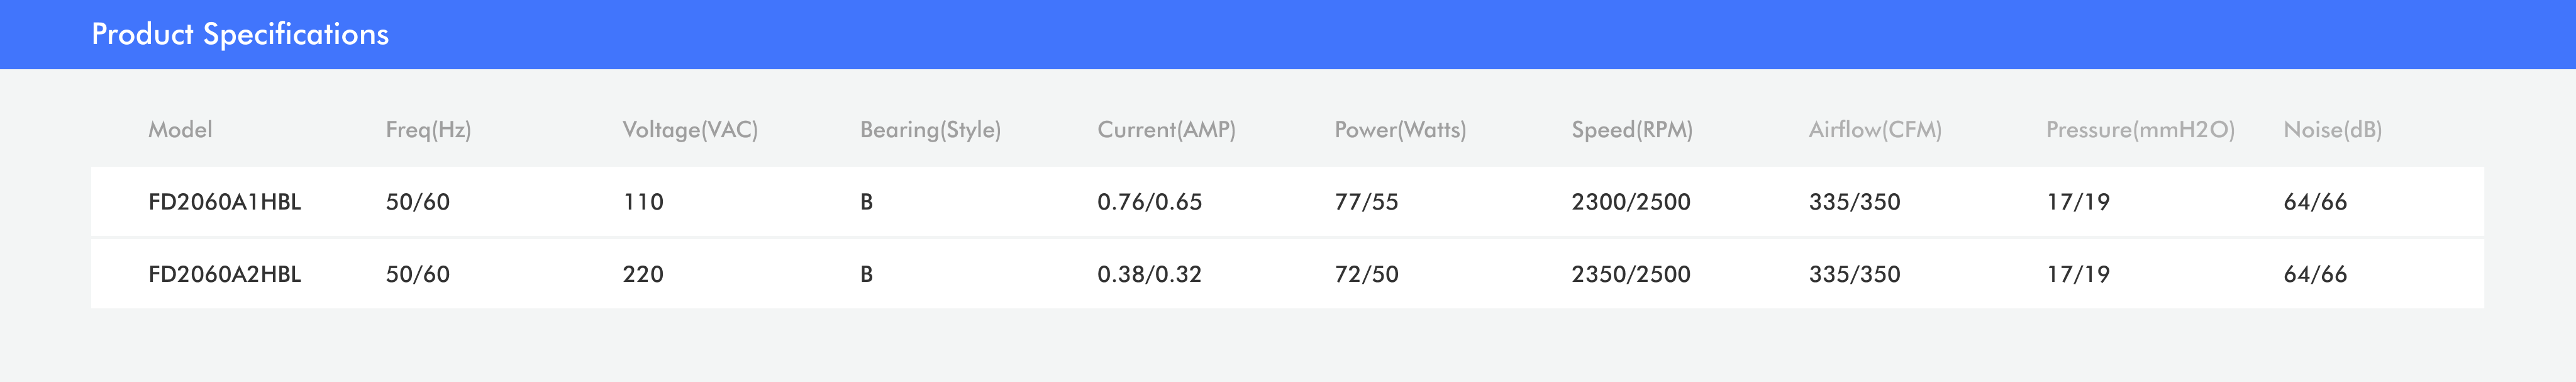Select the Airflow(CFM) column header
The image size is (2576, 382).
1875,130
